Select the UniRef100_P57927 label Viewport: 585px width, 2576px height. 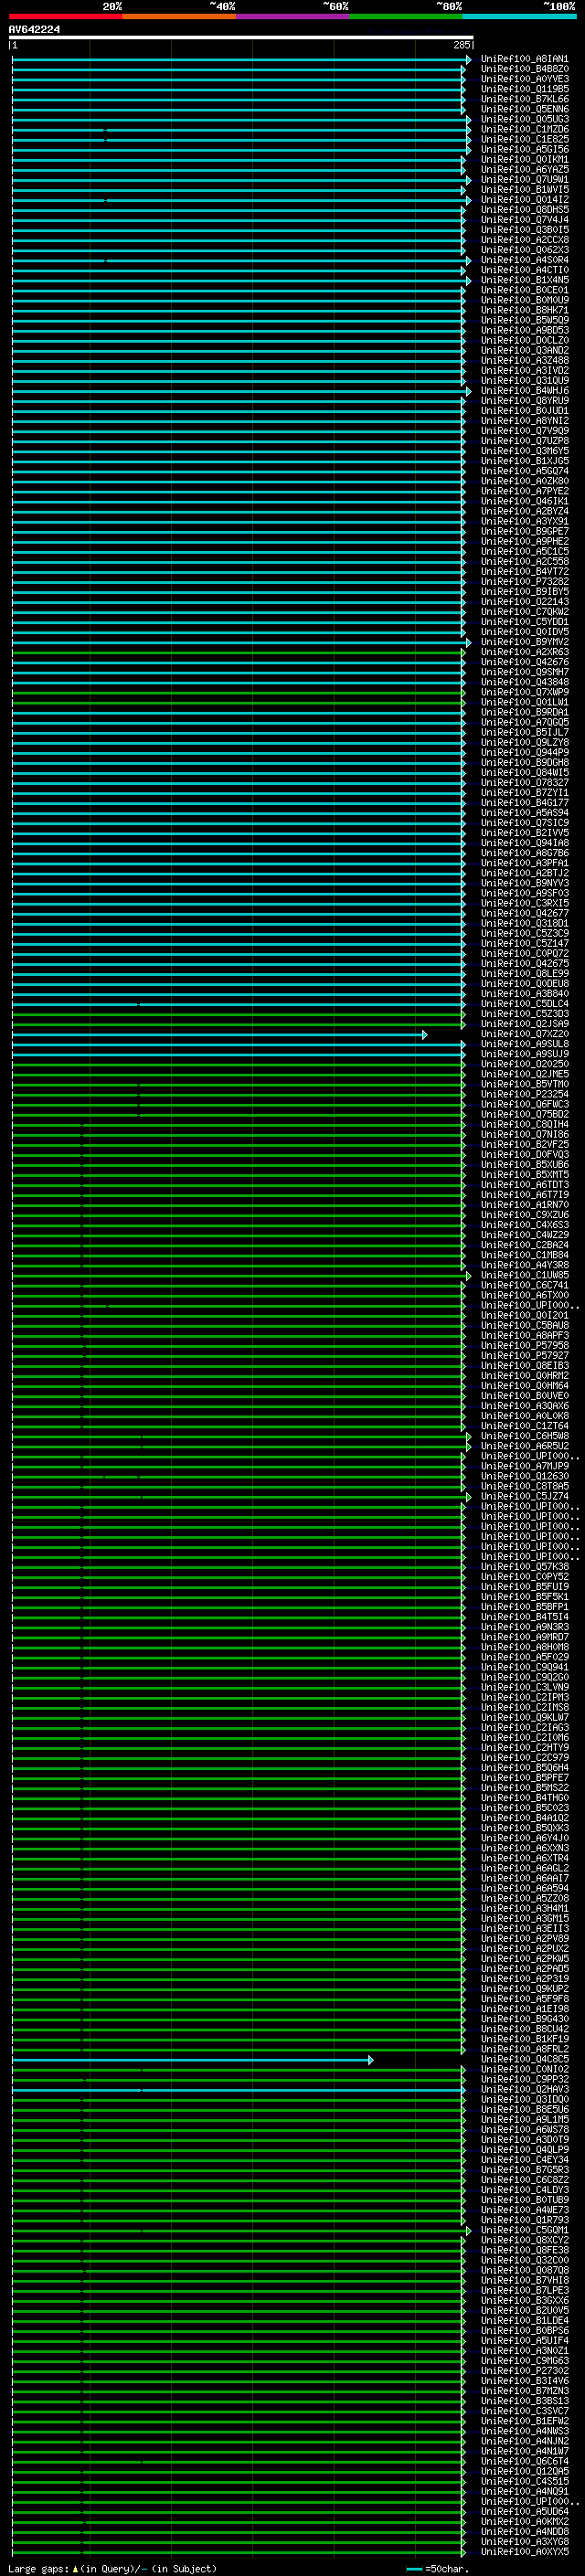pos(524,1356)
